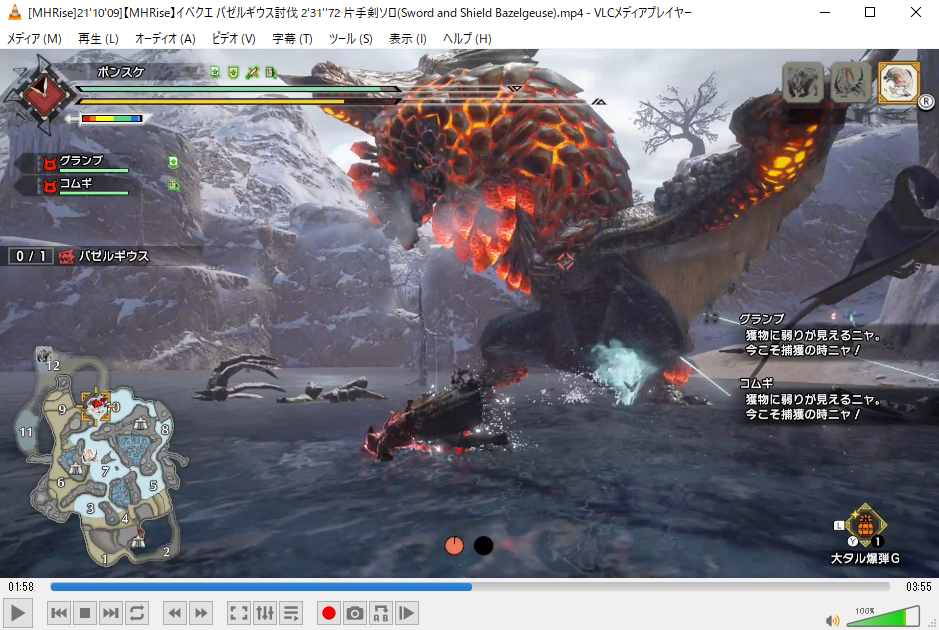The image size is (939, 630).
Task: Click the sharpness gauge color bar
Action: coord(111,119)
